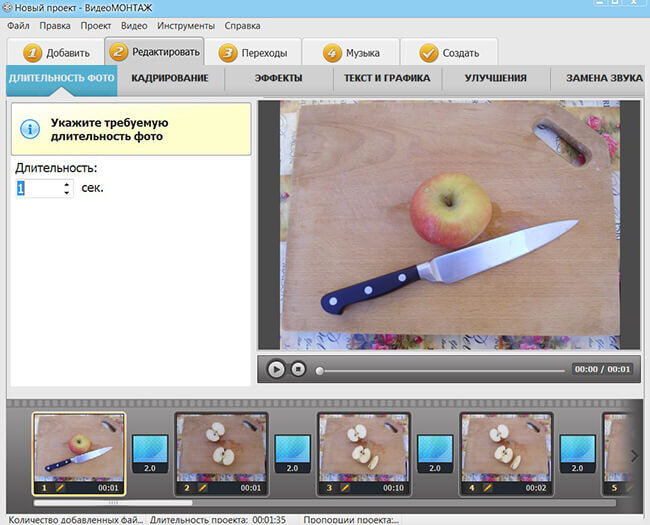
Task: Open the transition after clip 4
Action: pyautogui.click(x=577, y=454)
